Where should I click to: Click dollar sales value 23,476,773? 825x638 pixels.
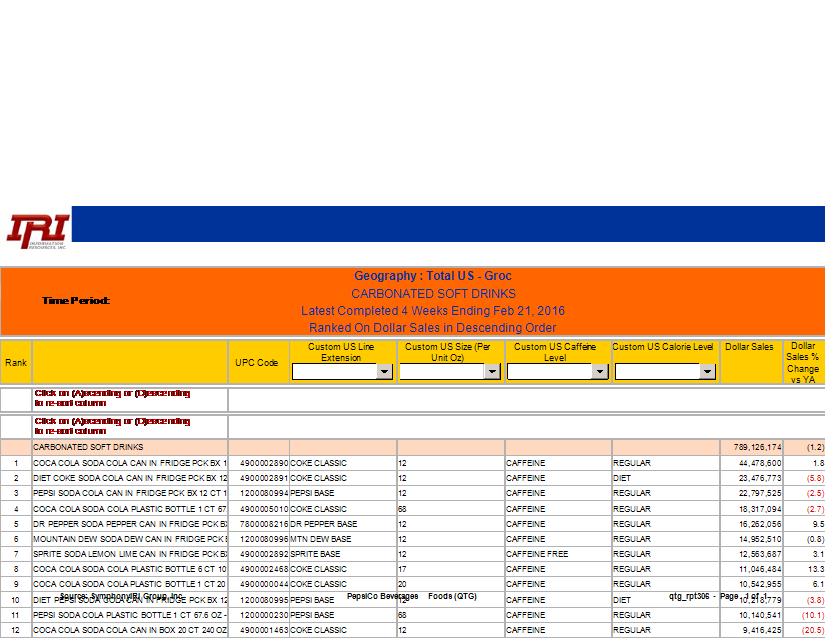tap(760, 478)
